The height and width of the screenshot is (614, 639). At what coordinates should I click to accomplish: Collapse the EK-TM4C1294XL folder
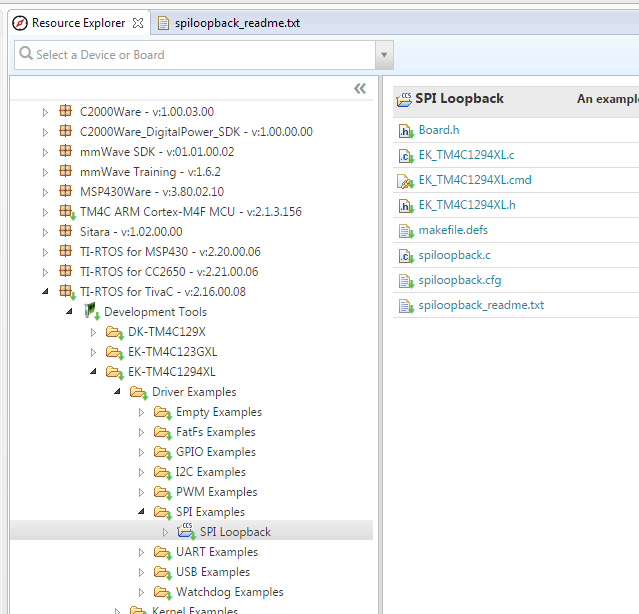[93, 371]
